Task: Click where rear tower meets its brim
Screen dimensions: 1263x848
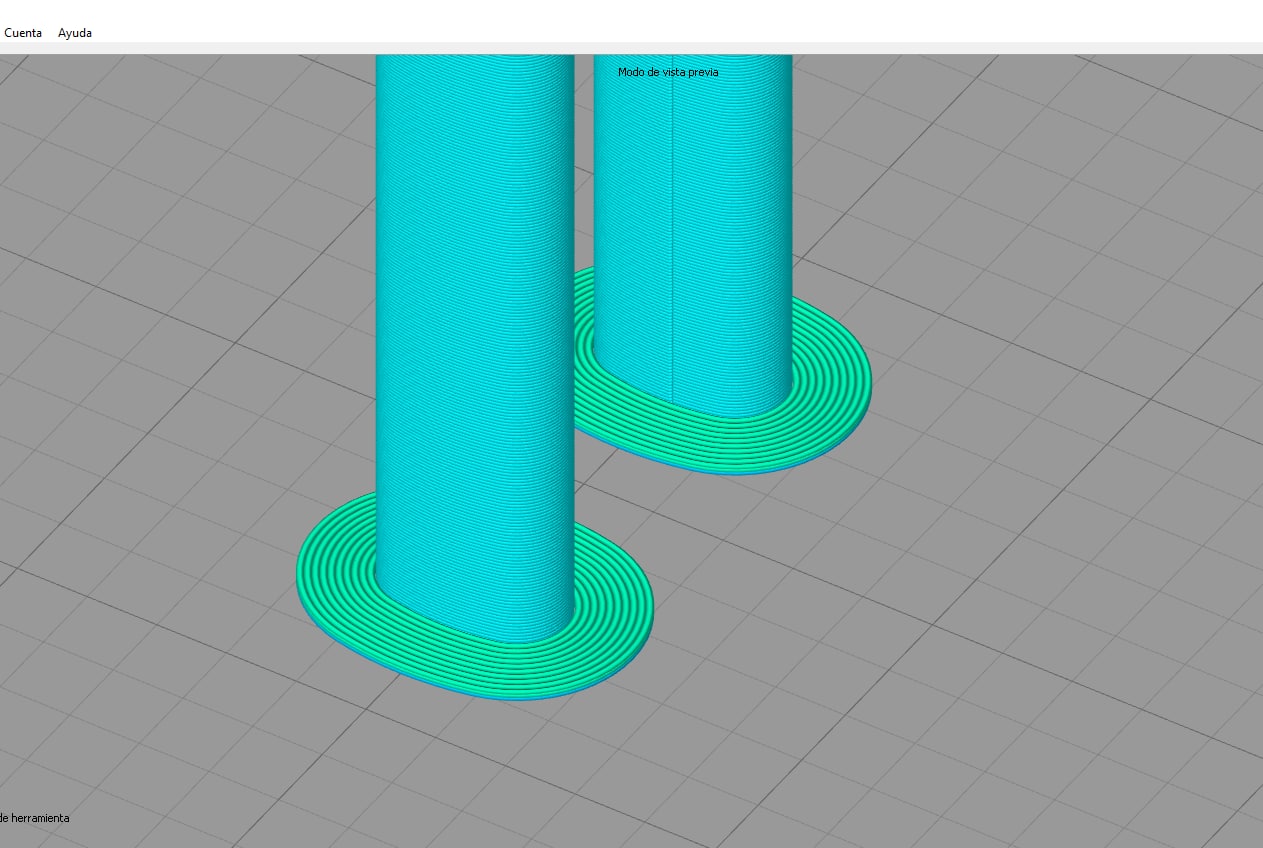Action: 720,412
